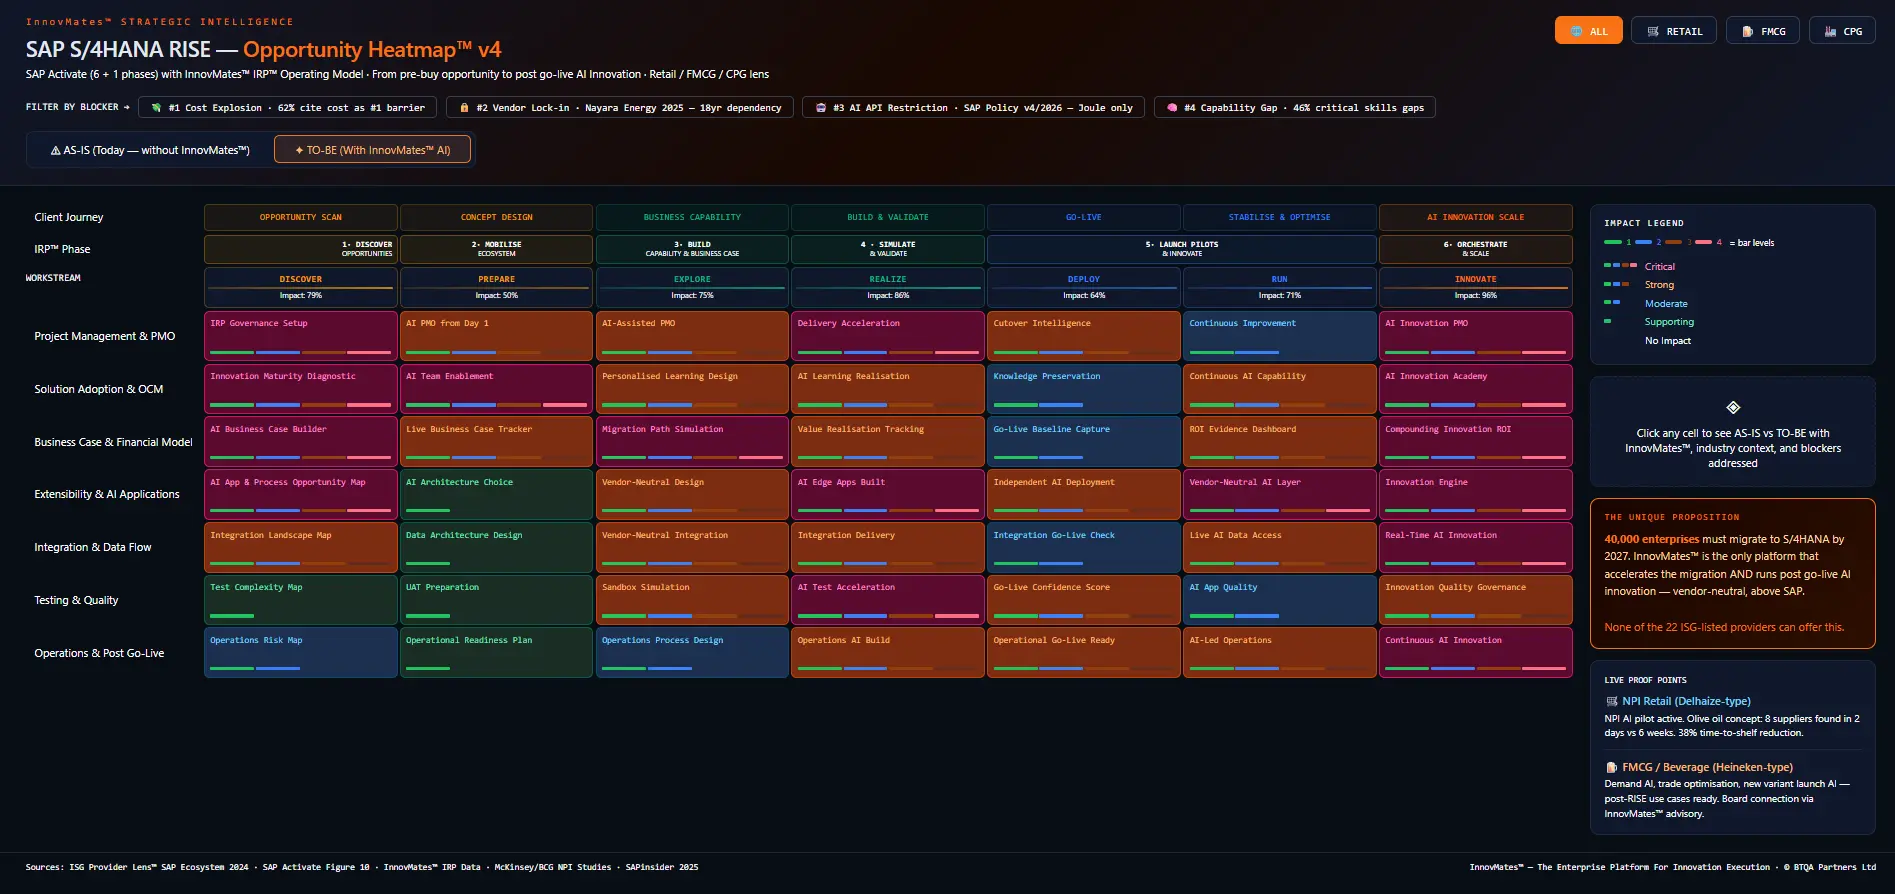Click the cup icon in the FMCG button
The image size is (1895, 894).
click(1747, 32)
